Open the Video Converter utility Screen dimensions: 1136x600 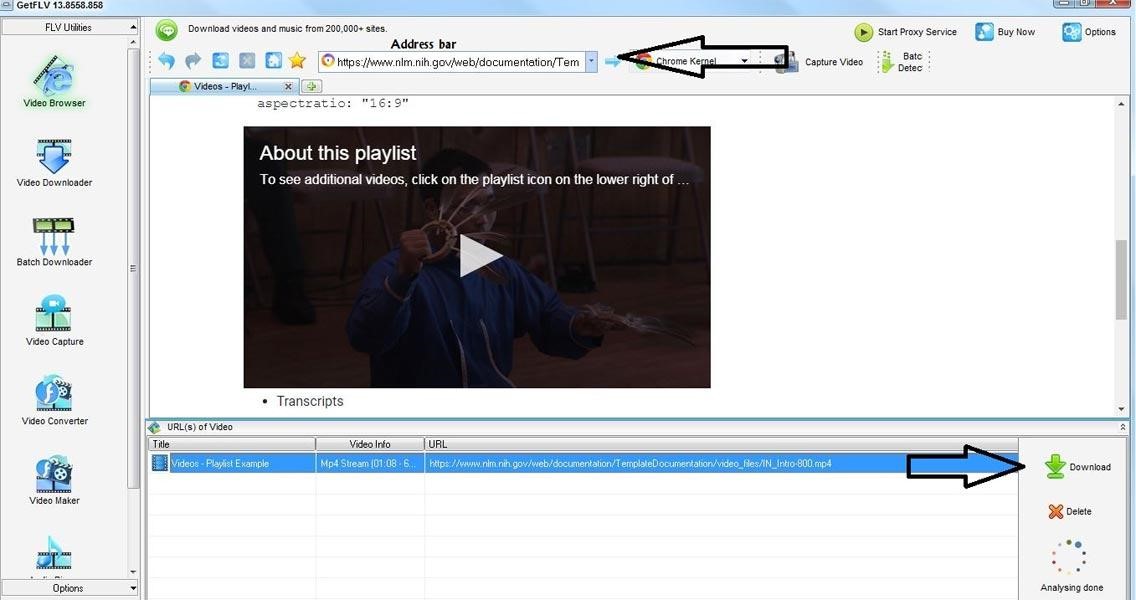point(54,401)
